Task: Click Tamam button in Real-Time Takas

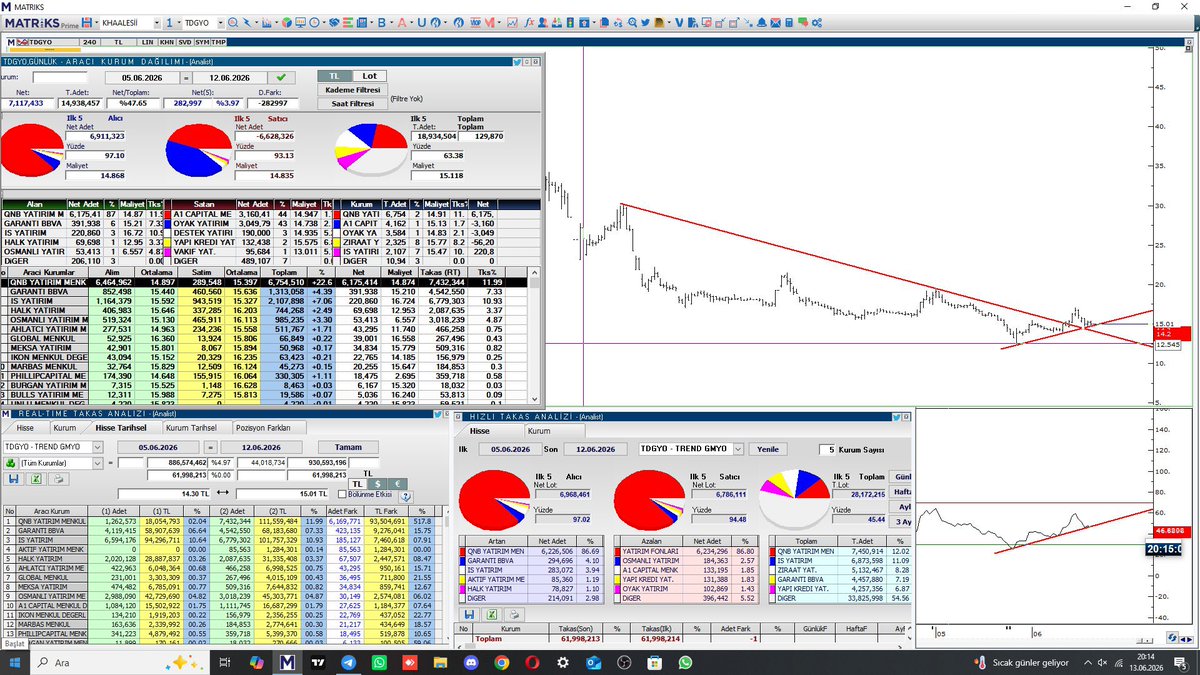Action: click(348, 447)
